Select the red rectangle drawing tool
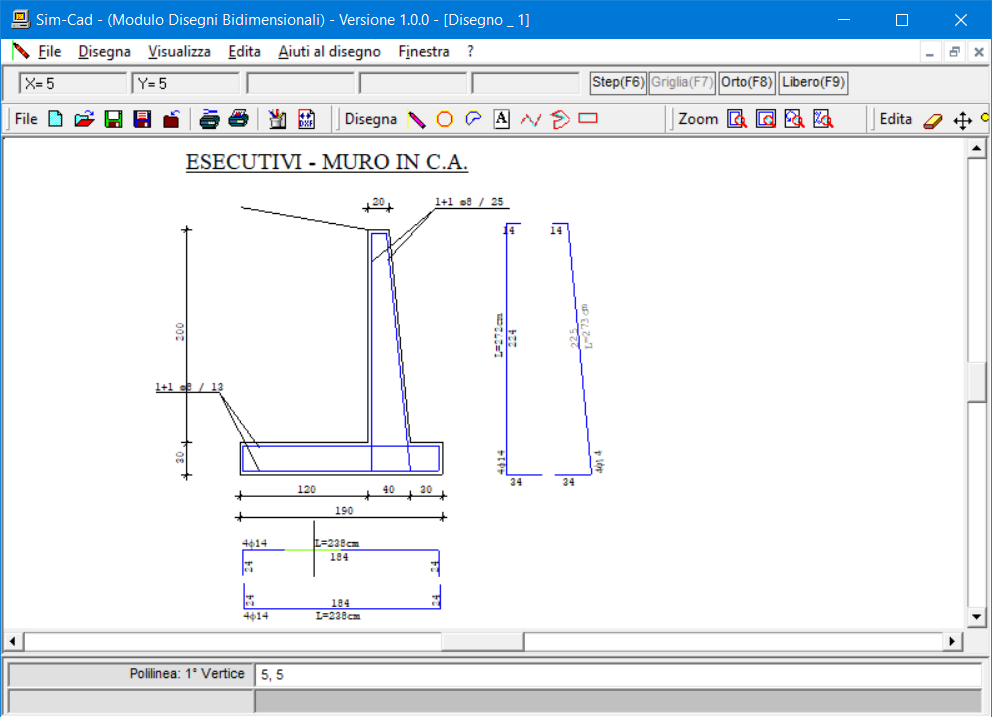 [x=588, y=118]
